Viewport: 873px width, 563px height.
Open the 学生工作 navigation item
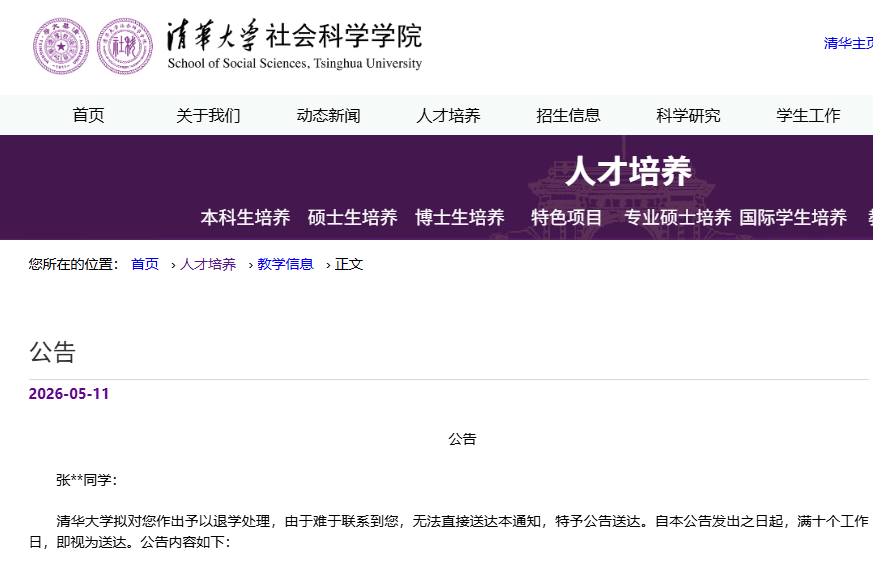coord(808,115)
